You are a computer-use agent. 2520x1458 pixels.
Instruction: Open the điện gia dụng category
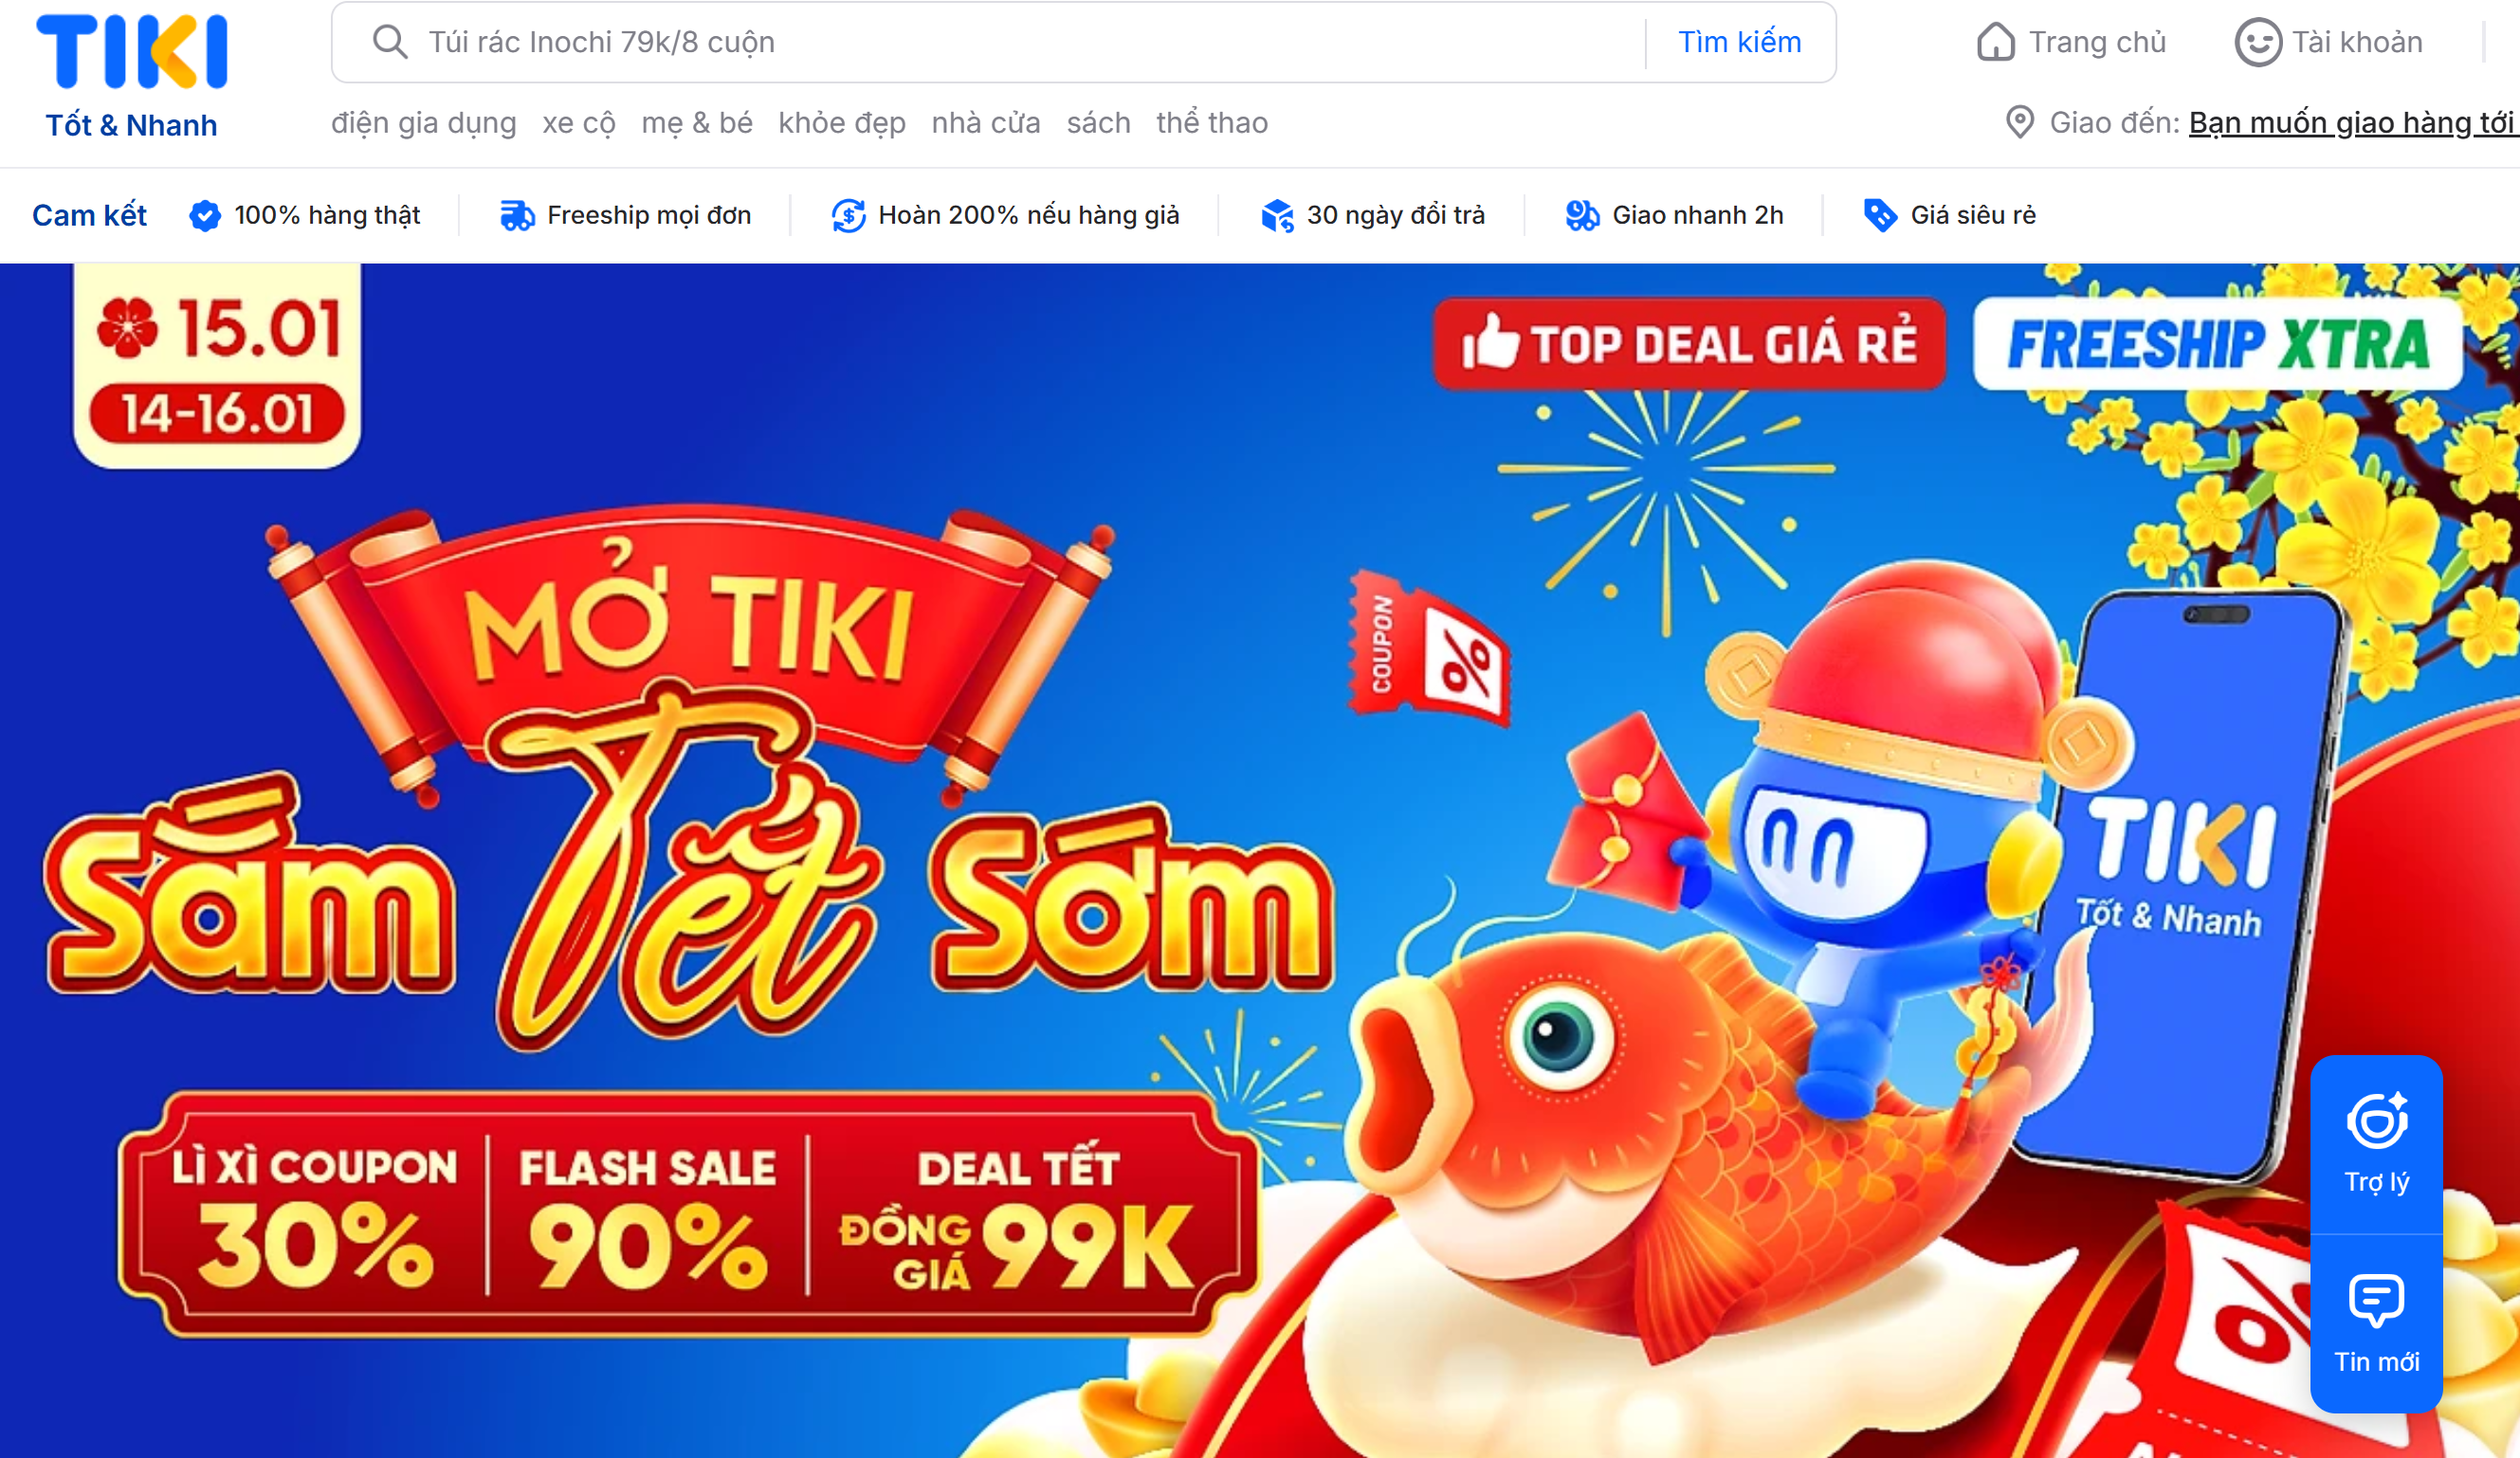click(x=424, y=122)
